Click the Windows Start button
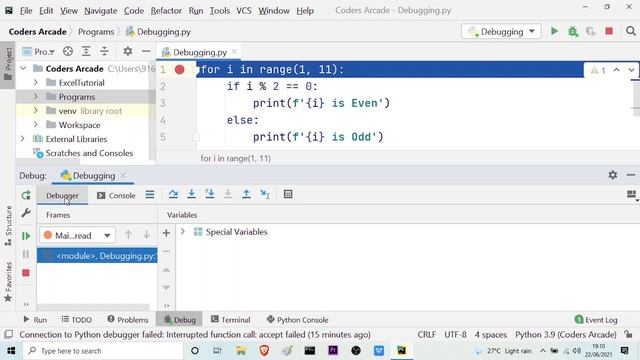640x360 pixels. click(x=11, y=351)
